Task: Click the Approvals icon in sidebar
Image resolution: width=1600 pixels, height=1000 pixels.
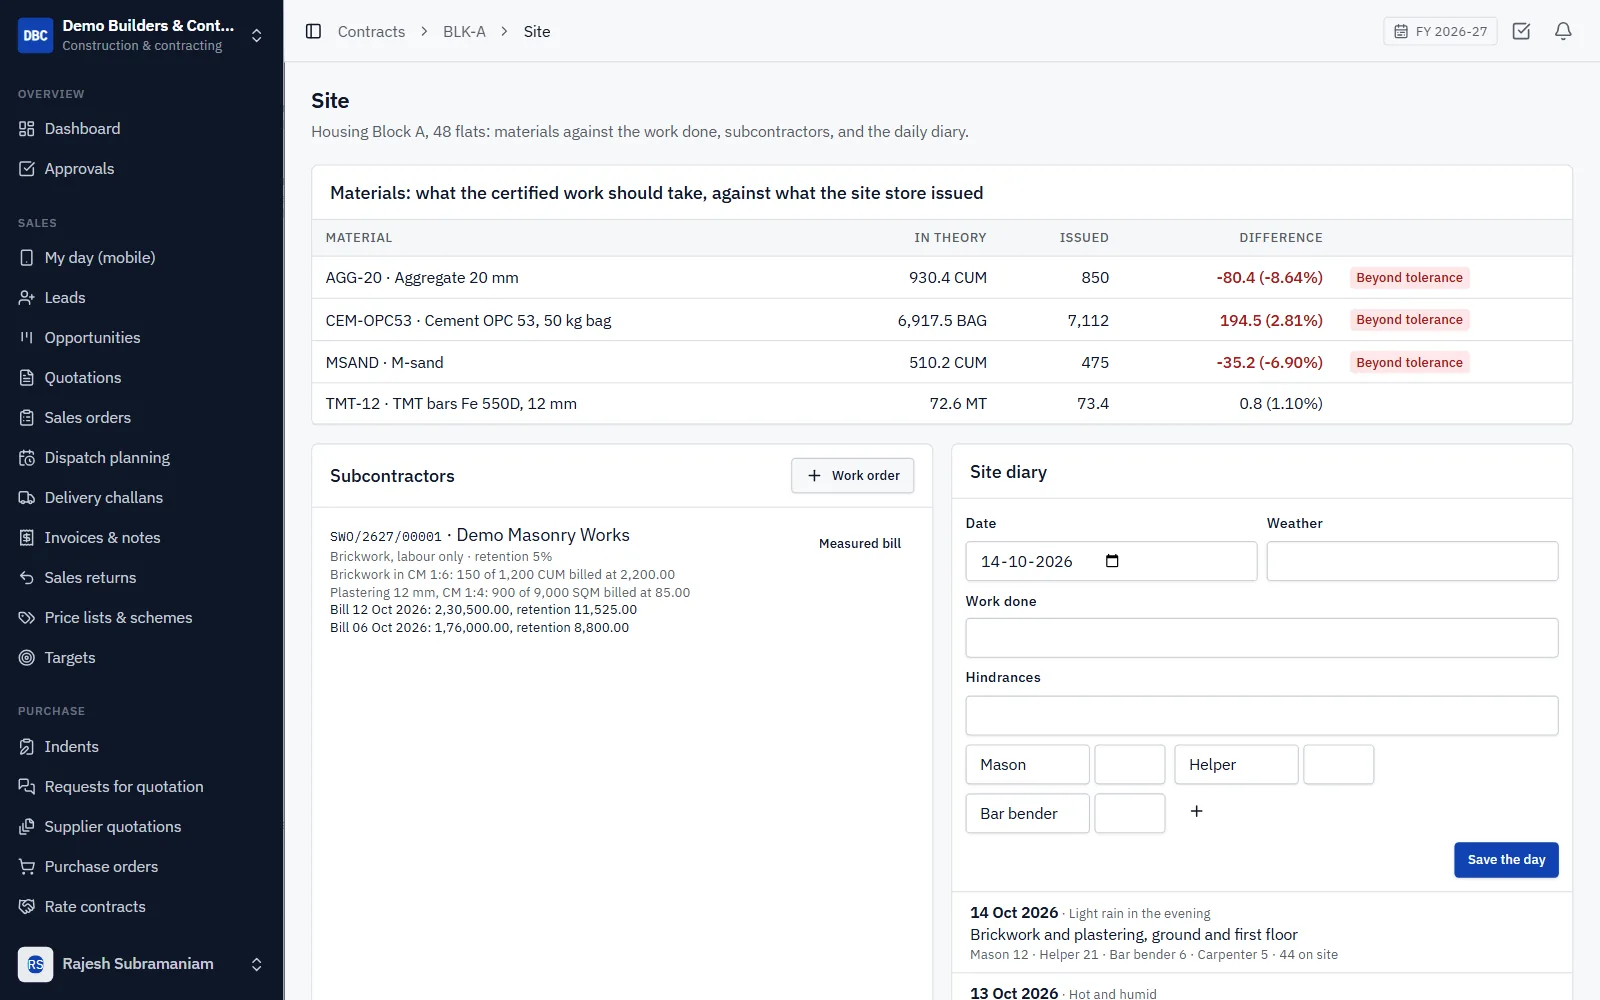Action: 27,169
